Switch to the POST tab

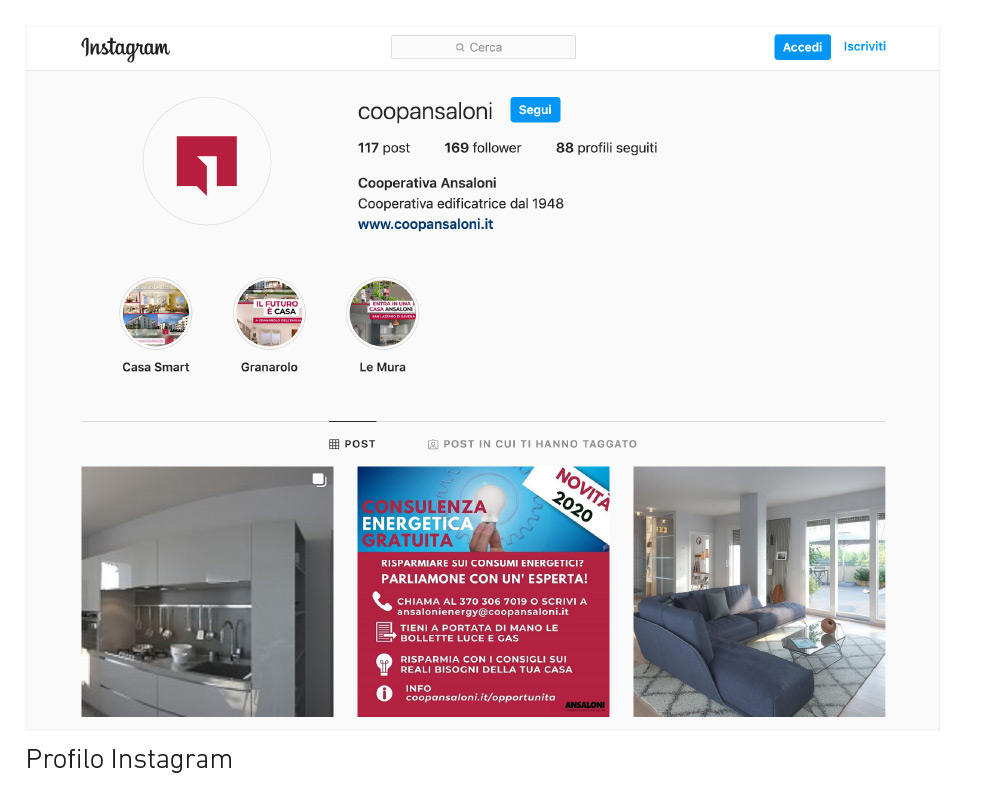click(352, 444)
